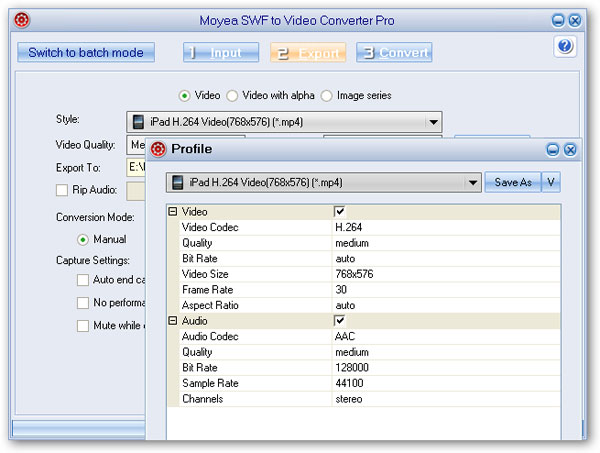Viewport: 600px width, 453px height.
Task: Switch to batch mode
Action: [x=86, y=52]
